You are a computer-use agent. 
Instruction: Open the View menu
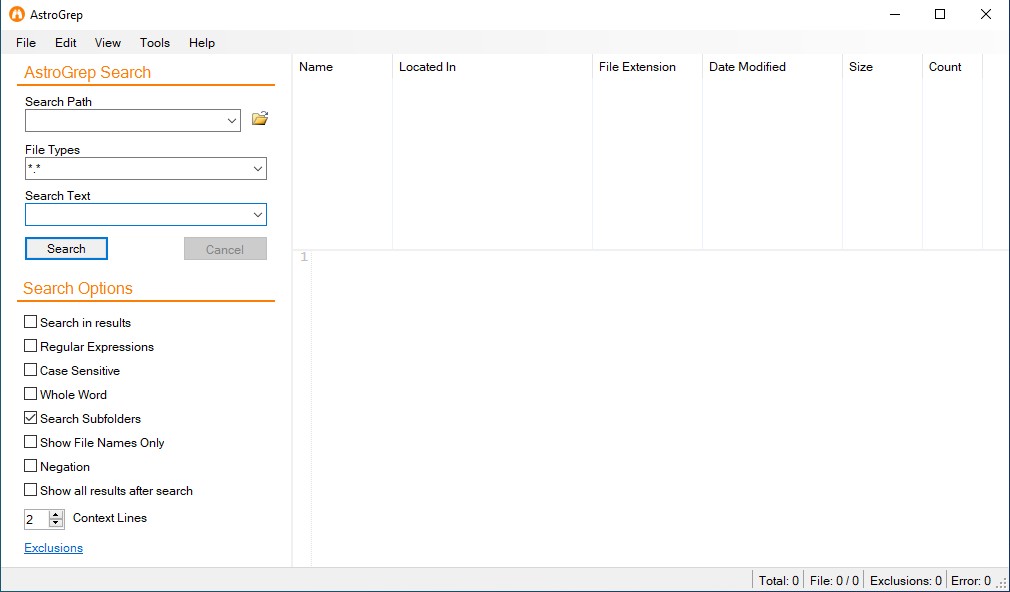coord(108,43)
